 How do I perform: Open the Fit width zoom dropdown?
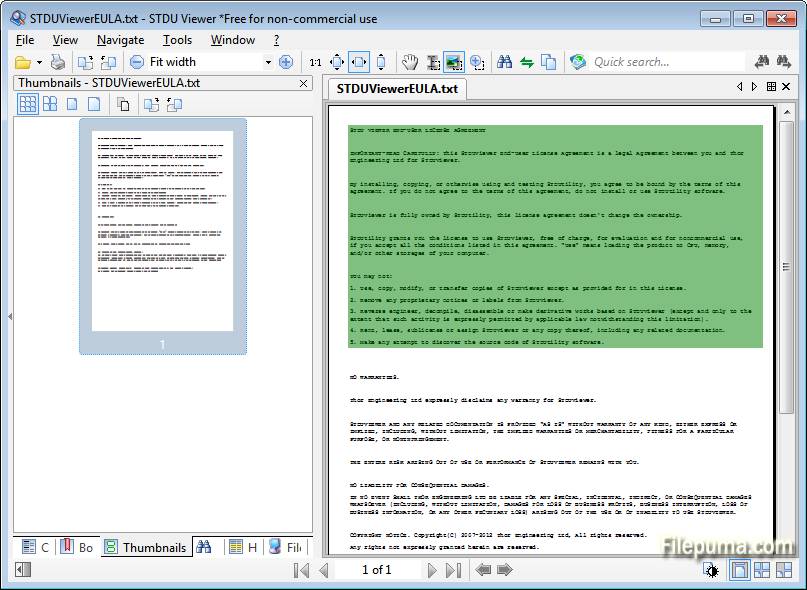click(x=268, y=62)
